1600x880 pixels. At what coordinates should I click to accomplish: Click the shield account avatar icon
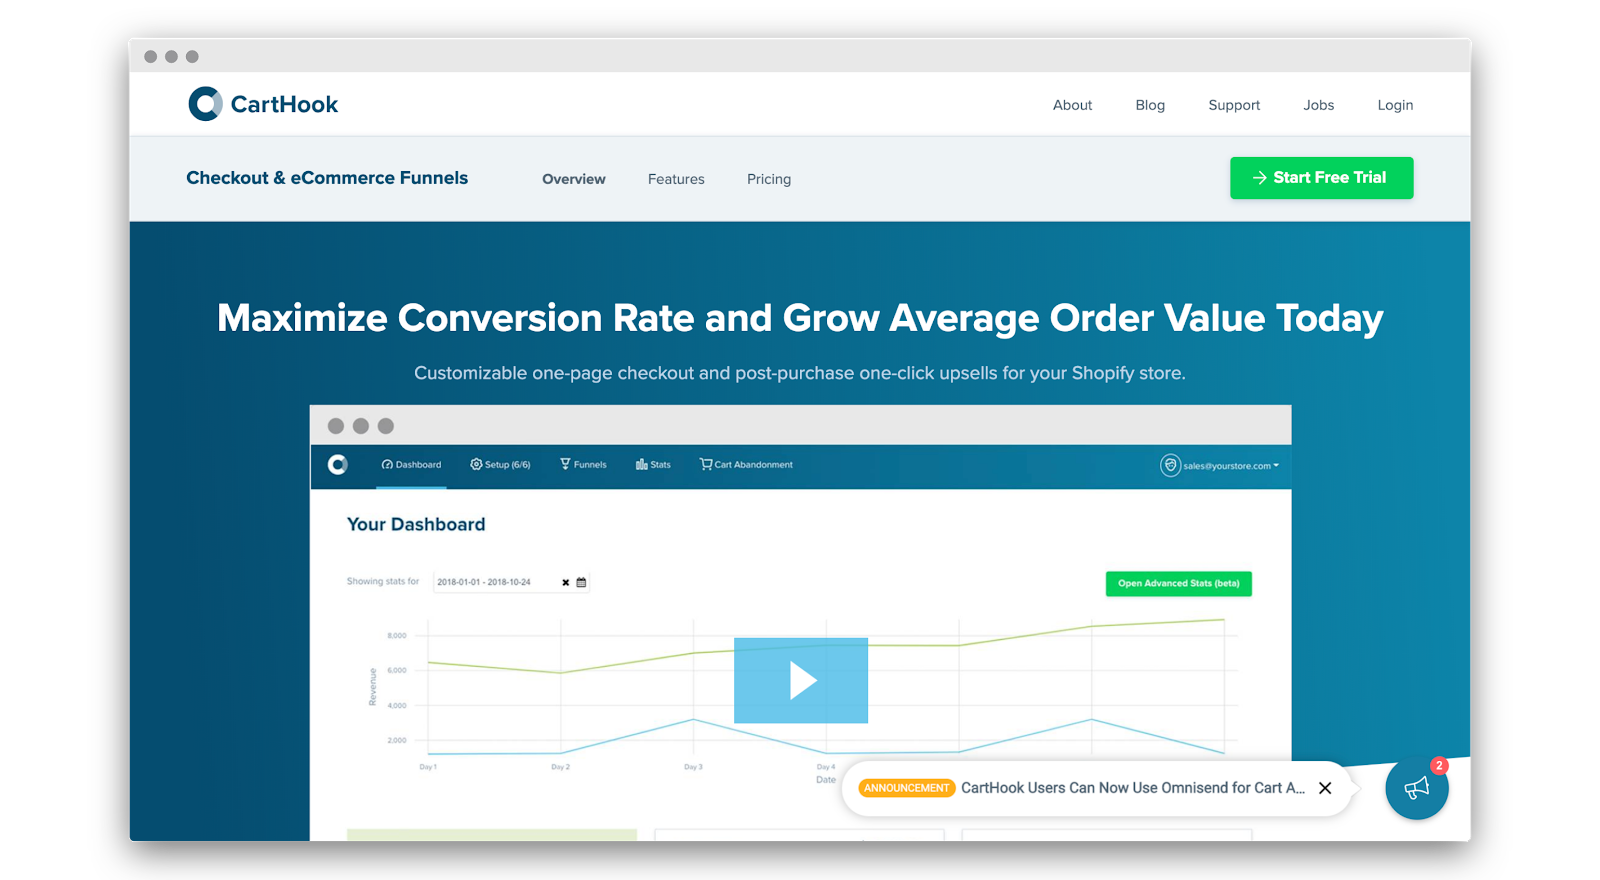pyautogui.click(x=1170, y=465)
